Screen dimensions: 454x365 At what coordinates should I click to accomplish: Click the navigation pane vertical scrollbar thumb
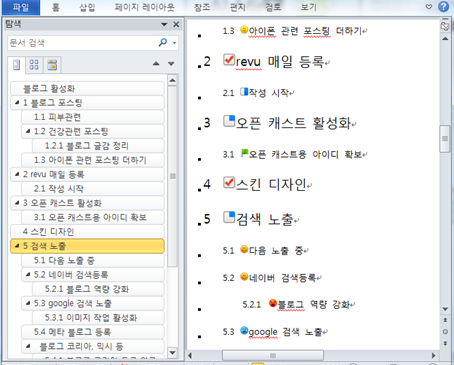[x=172, y=176]
